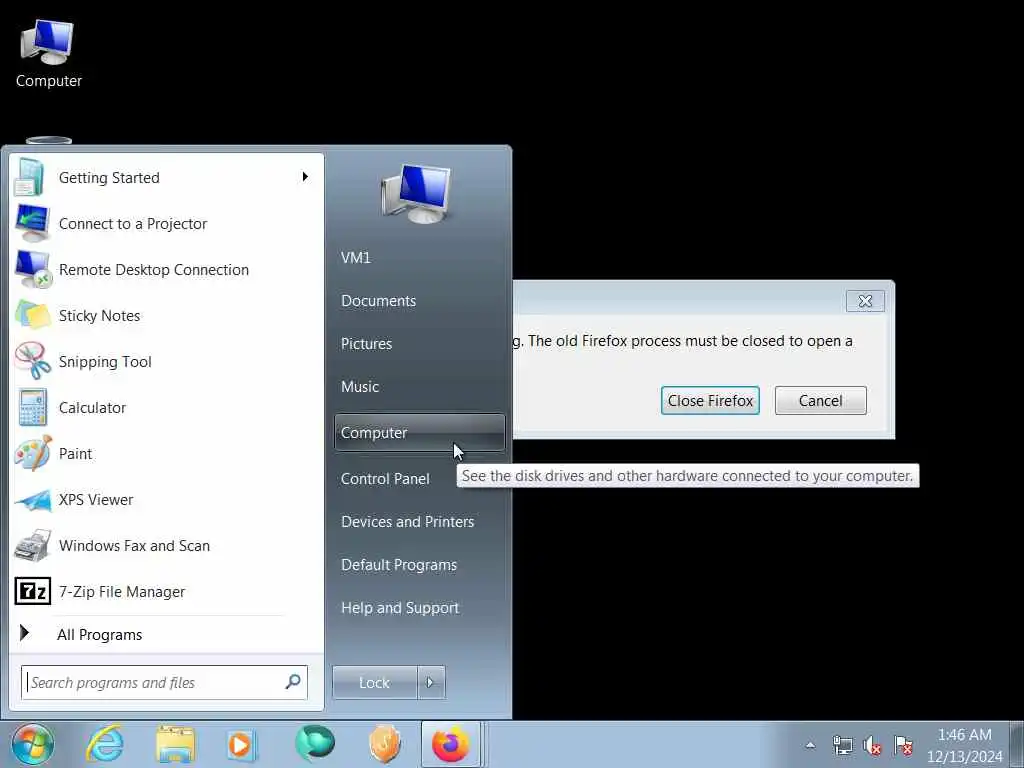Open the Calculator icon
The width and height of the screenshot is (1024, 768).
[x=33, y=408]
